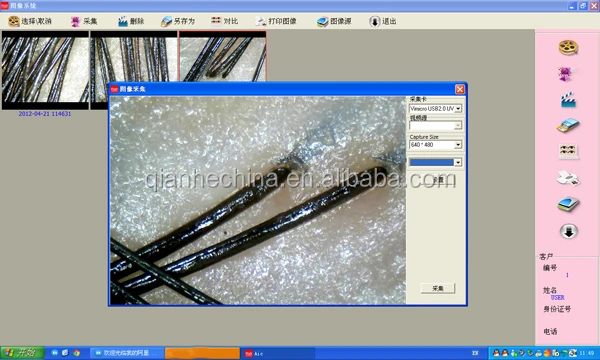Click the compare images icon in sidebar
The image size is (600, 360).
tap(568, 151)
